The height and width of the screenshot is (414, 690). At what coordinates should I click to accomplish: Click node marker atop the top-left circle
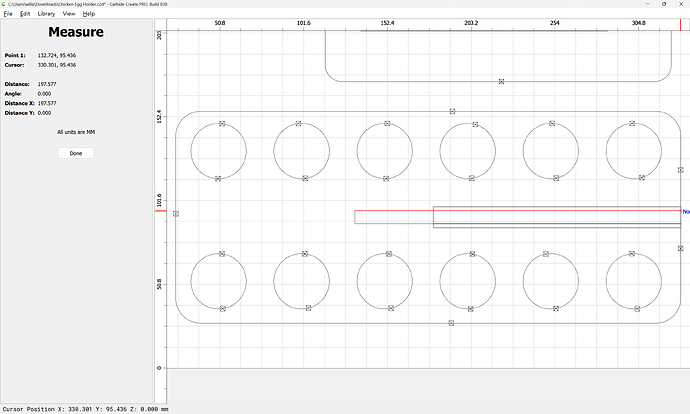click(222, 124)
